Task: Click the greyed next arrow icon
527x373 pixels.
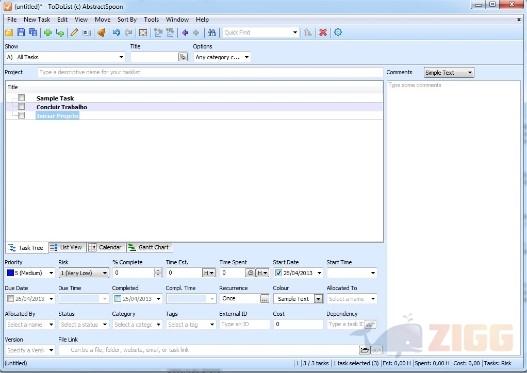Action: (x=196, y=33)
